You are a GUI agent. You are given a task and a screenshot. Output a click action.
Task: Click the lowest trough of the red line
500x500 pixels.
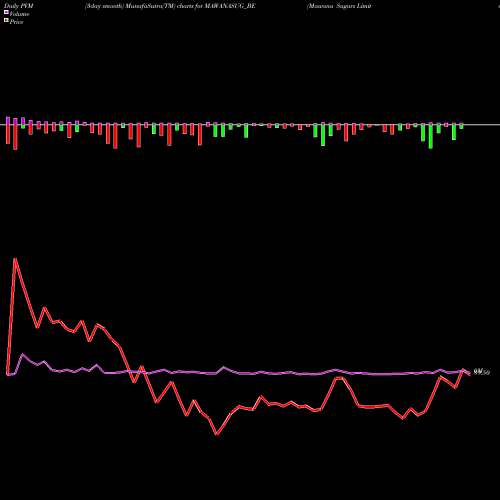(x=216, y=434)
